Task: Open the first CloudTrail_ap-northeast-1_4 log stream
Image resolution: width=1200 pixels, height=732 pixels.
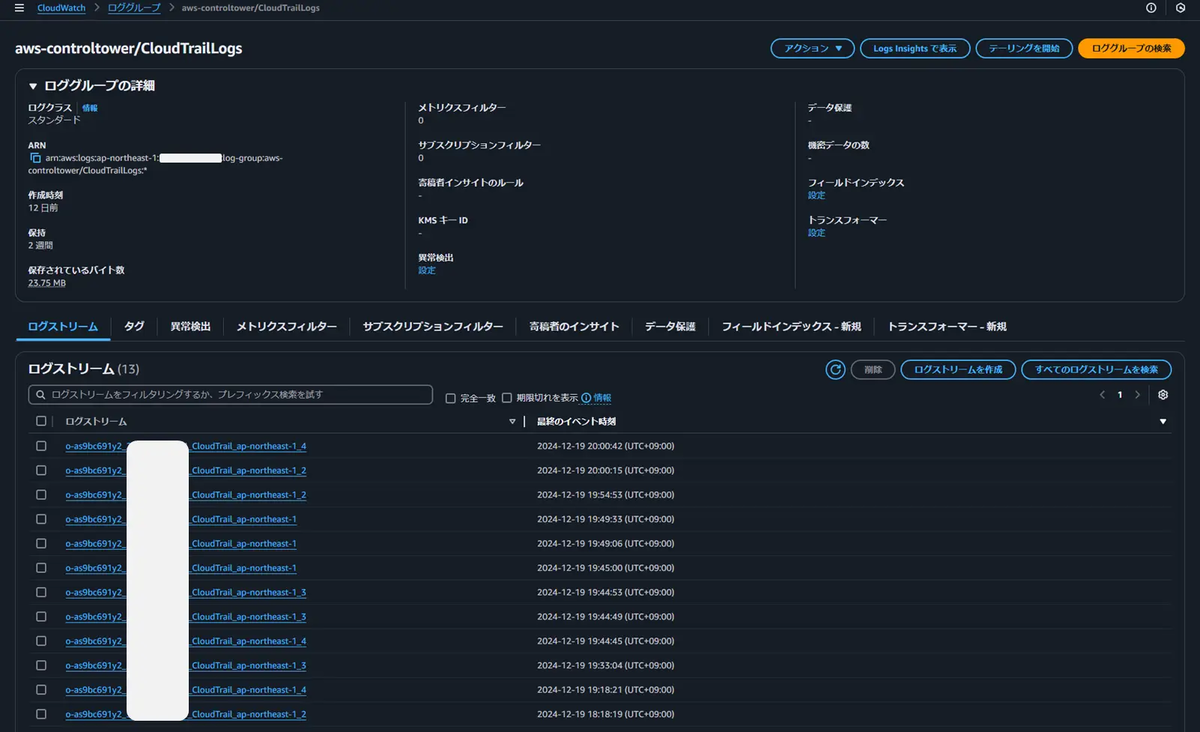Action: (x=186, y=446)
